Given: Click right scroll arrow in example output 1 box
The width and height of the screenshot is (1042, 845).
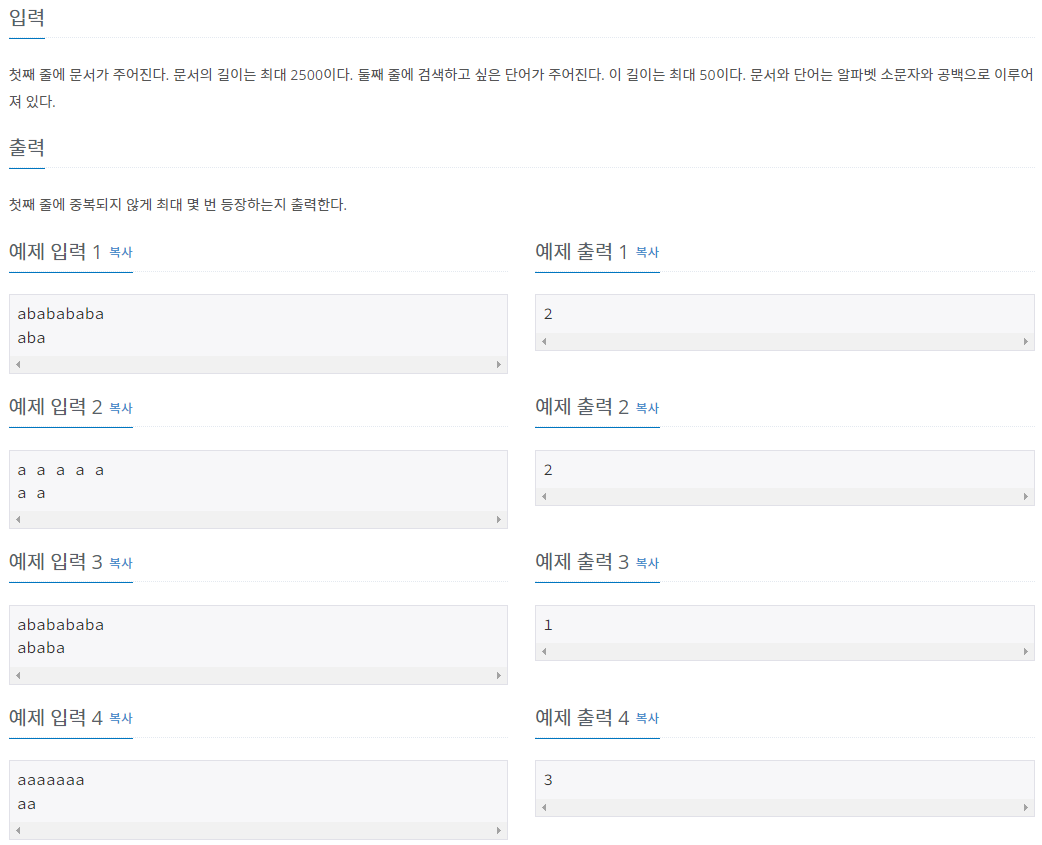Looking at the screenshot, I should pyautogui.click(x=1025, y=341).
